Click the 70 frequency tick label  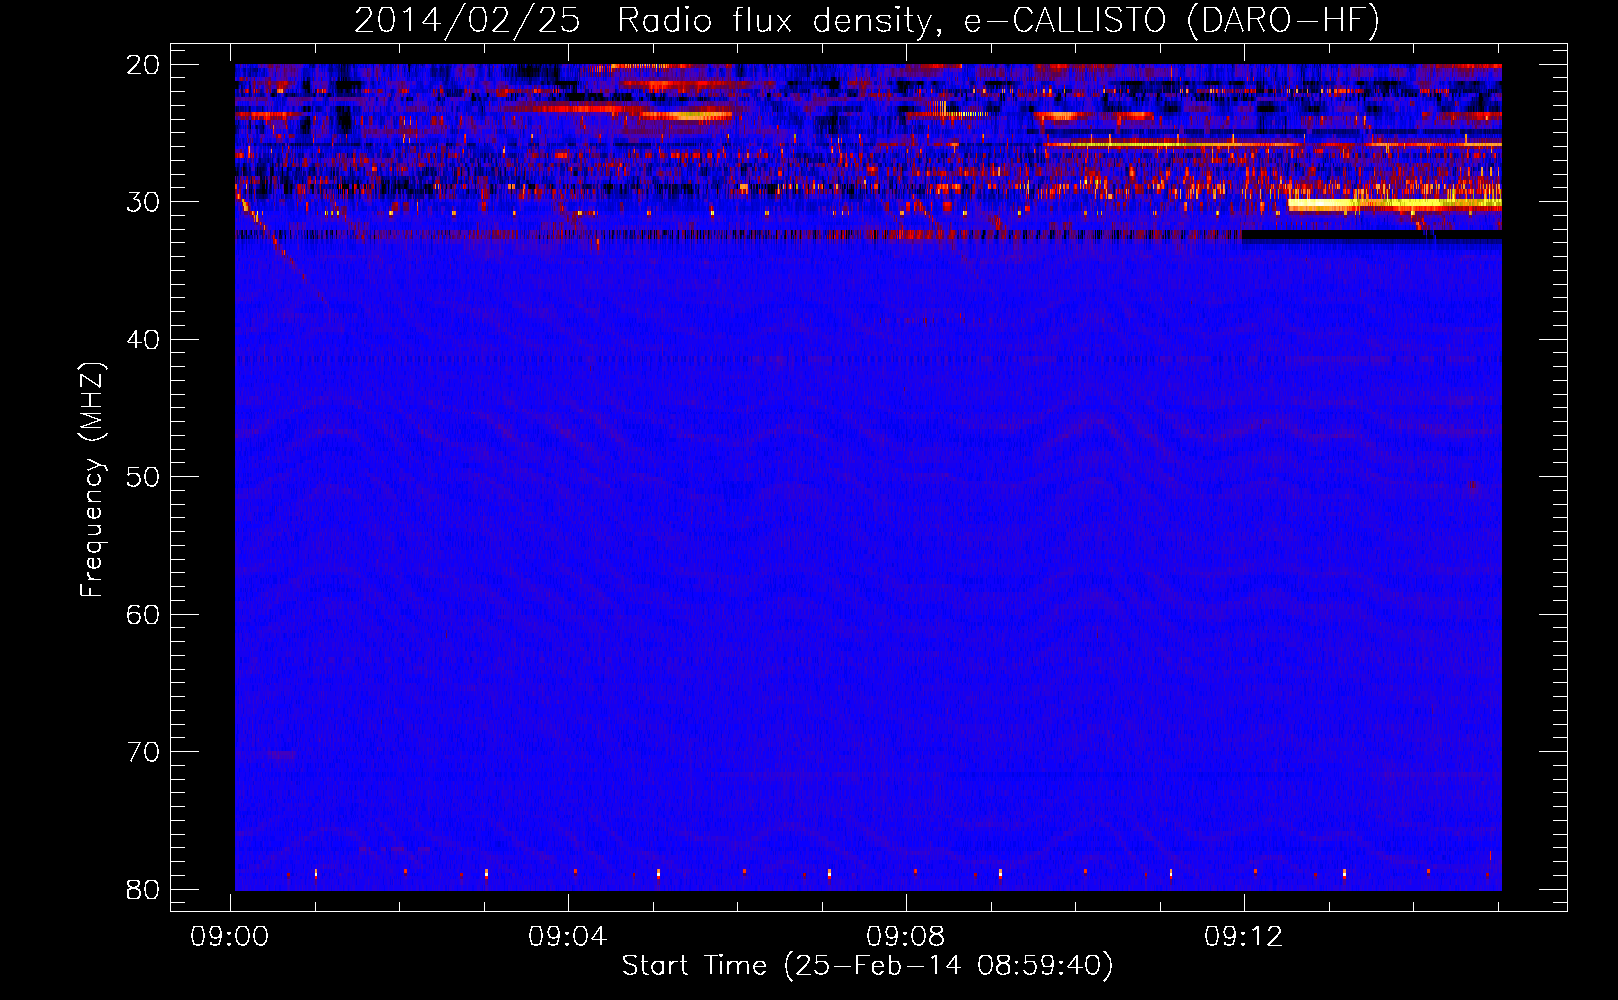tap(143, 752)
